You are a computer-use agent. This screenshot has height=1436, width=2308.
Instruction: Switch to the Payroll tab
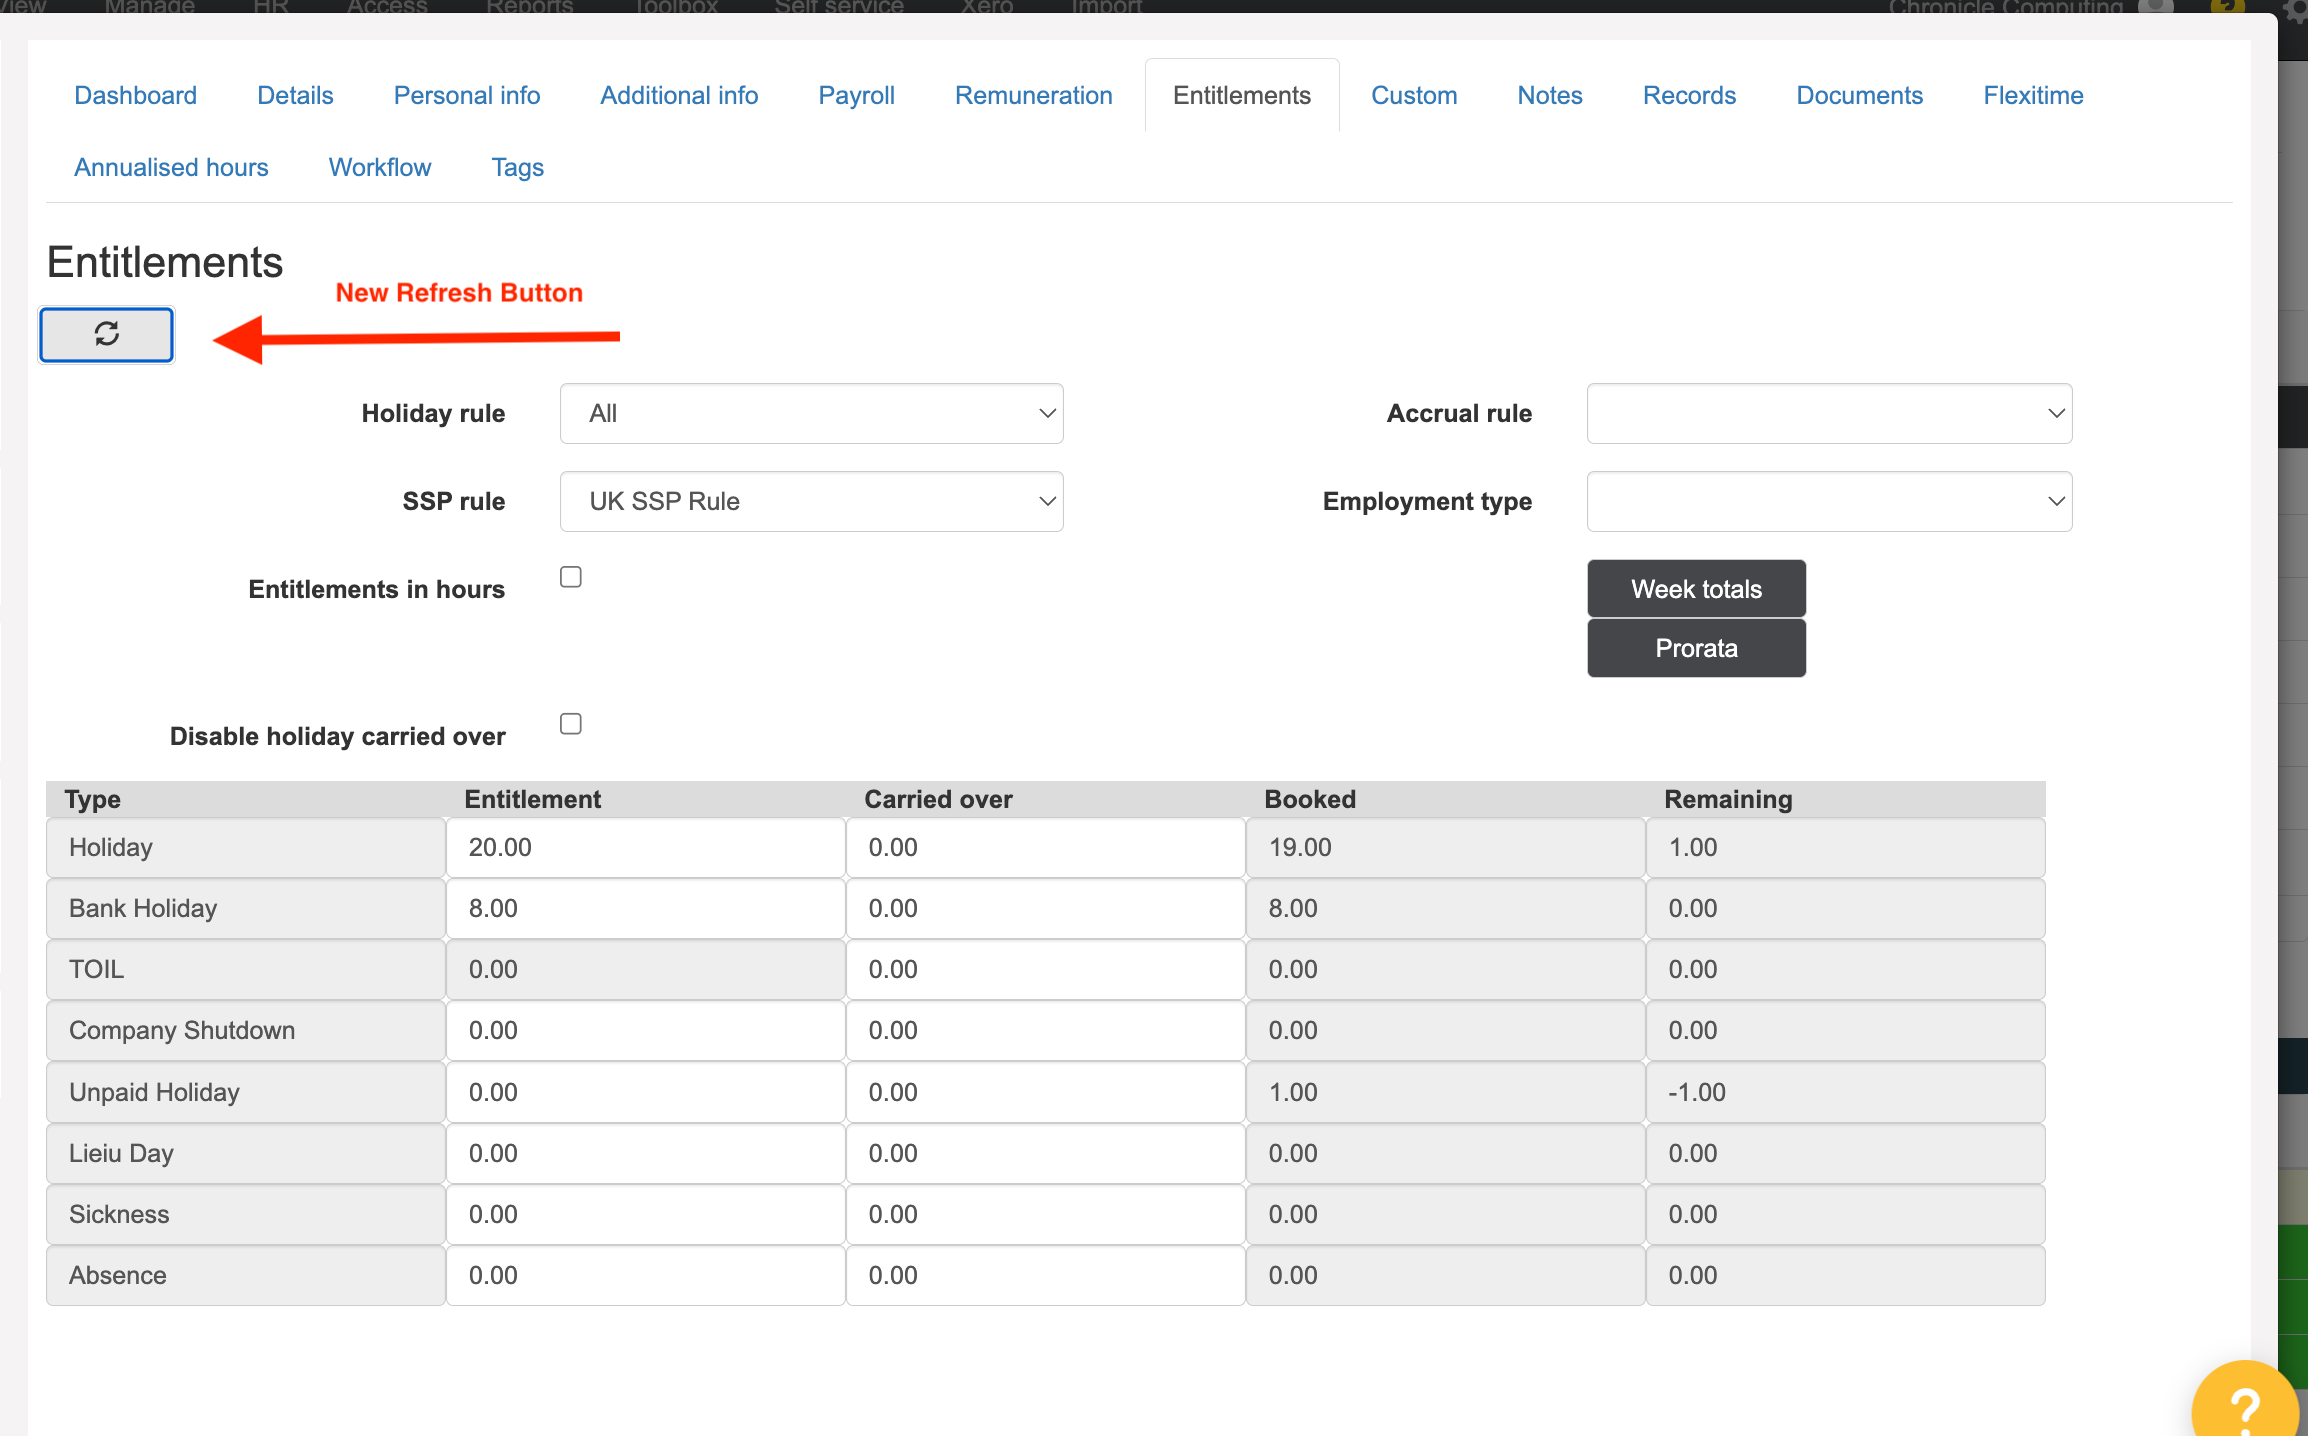point(856,96)
